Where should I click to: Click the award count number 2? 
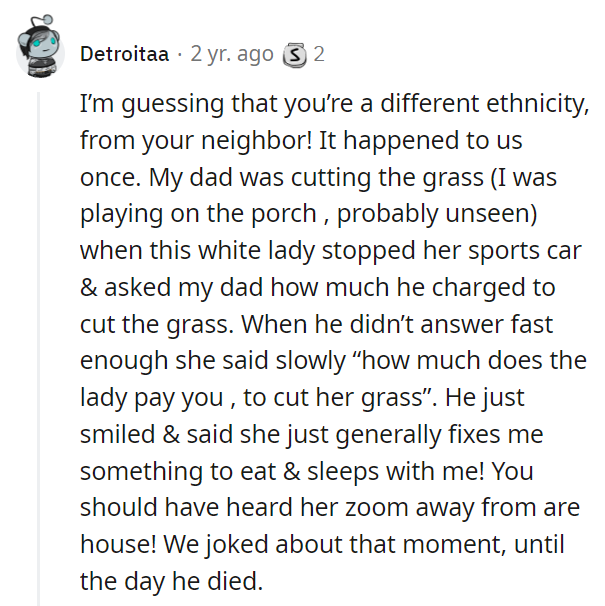pyautogui.click(x=319, y=54)
